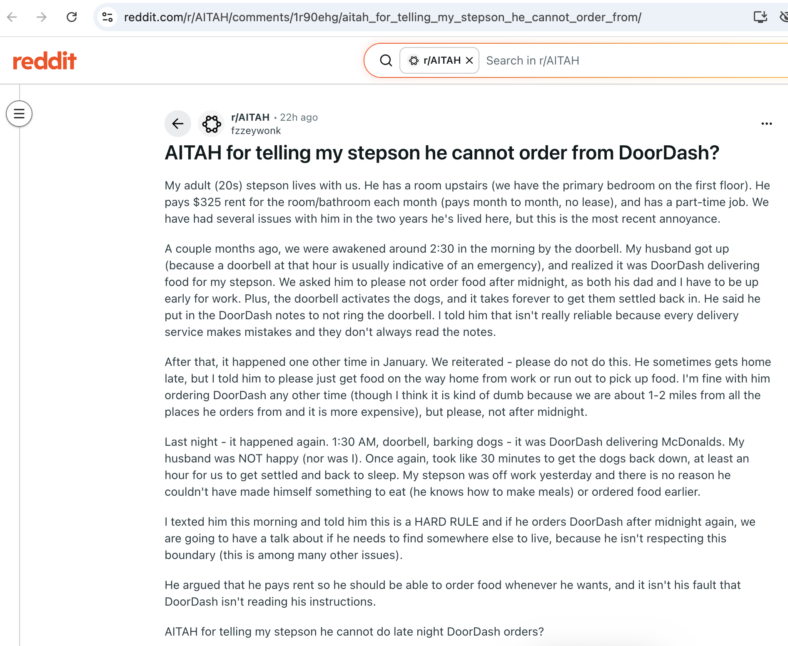Click the post title about DoorDash
This screenshot has width=788, height=646.
point(442,153)
